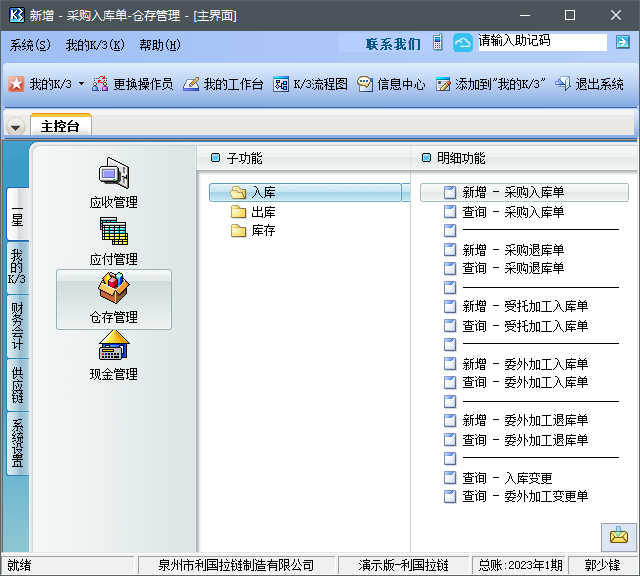Viewport: 640px width, 576px height.
Task: Open the K/3流程图 toolbar item
Action: 311,85
